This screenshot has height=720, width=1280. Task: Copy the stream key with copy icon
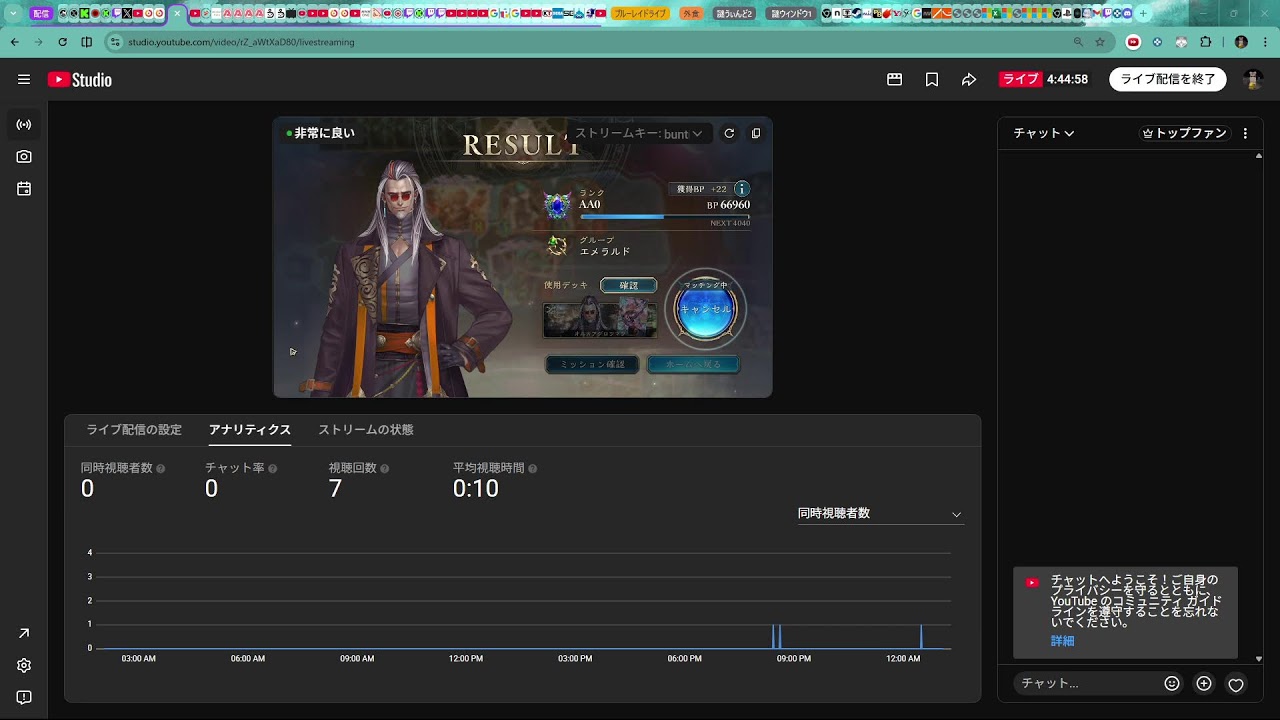pyautogui.click(x=756, y=133)
